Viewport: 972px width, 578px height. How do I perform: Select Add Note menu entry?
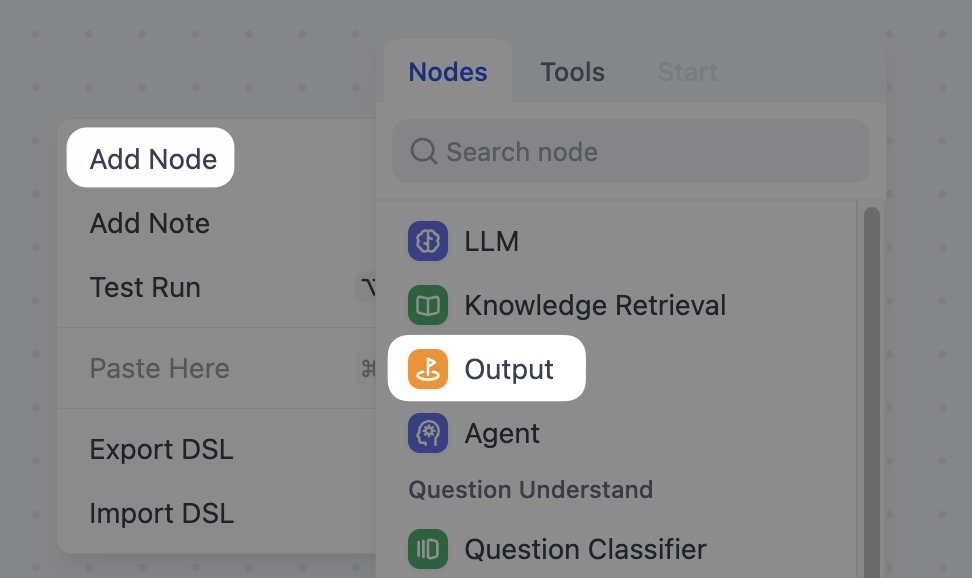click(150, 223)
